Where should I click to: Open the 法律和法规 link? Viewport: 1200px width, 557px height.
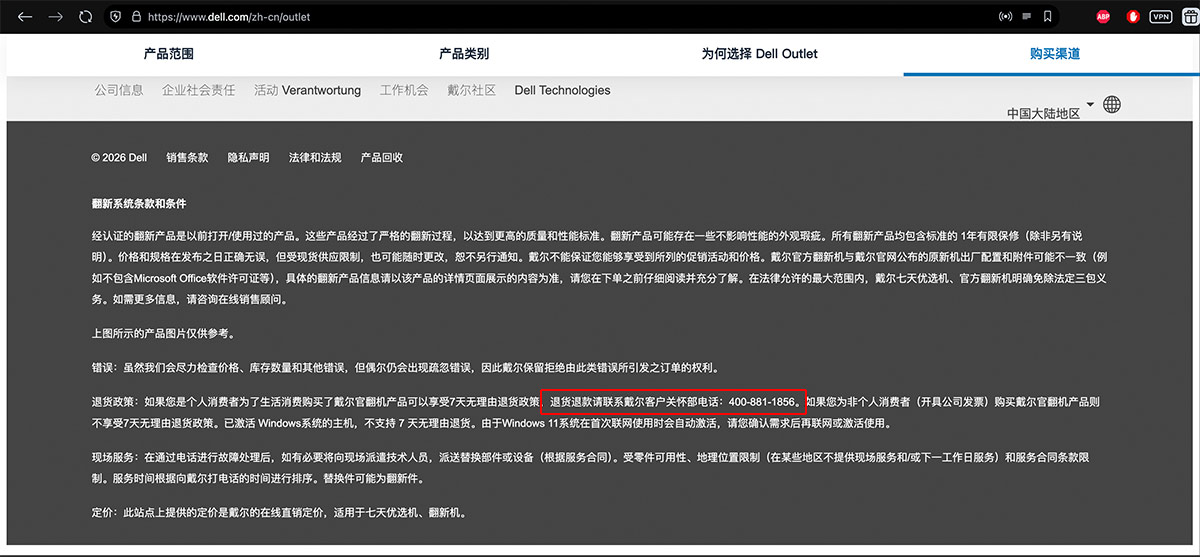(315, 157)
